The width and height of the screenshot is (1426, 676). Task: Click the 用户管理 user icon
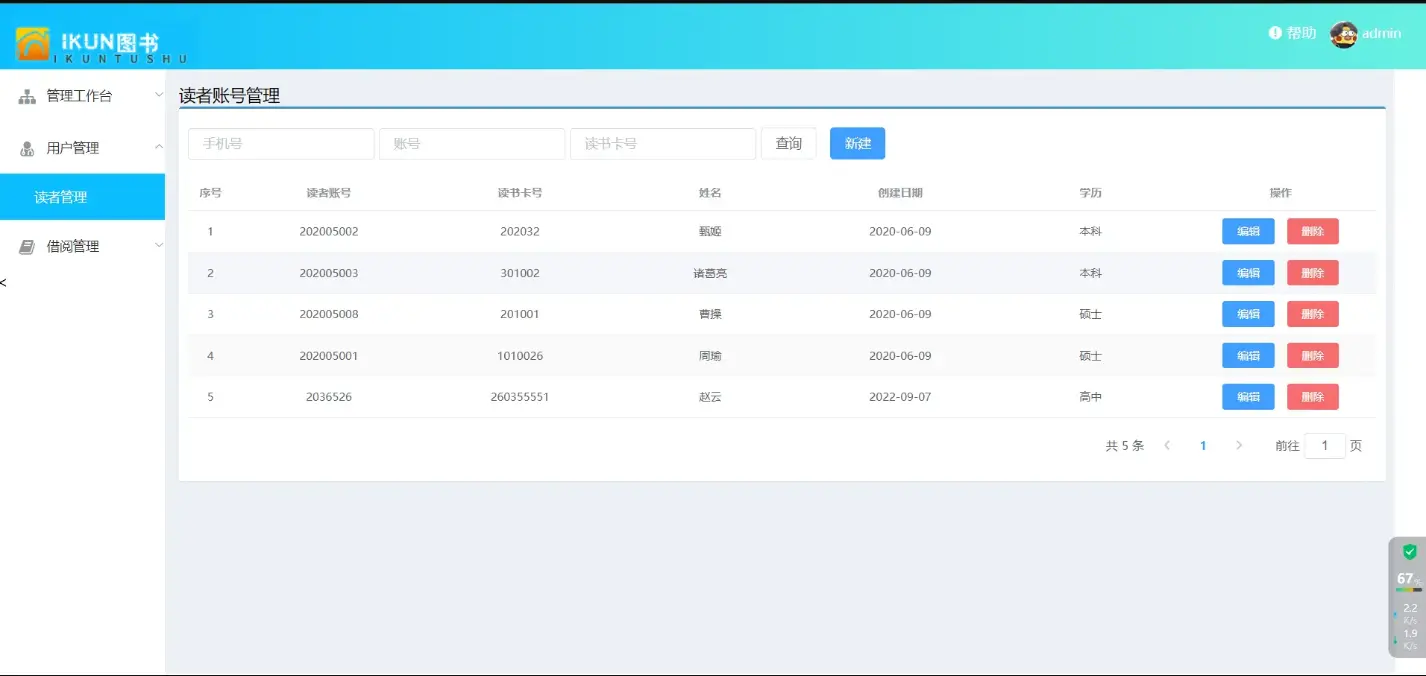[x=27, y=148]
